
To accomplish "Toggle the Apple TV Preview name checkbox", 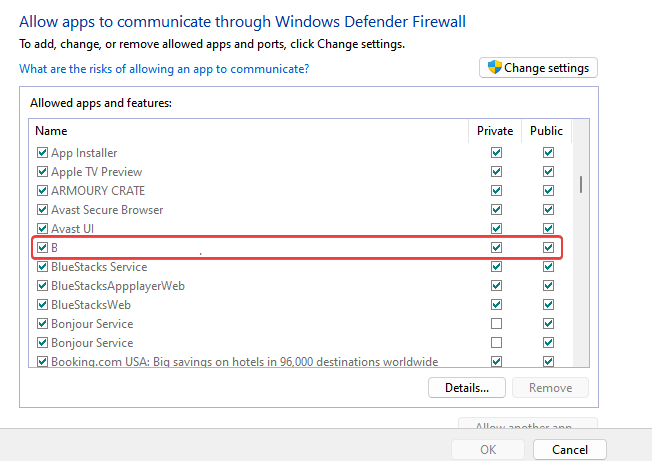I will point(42,172).
